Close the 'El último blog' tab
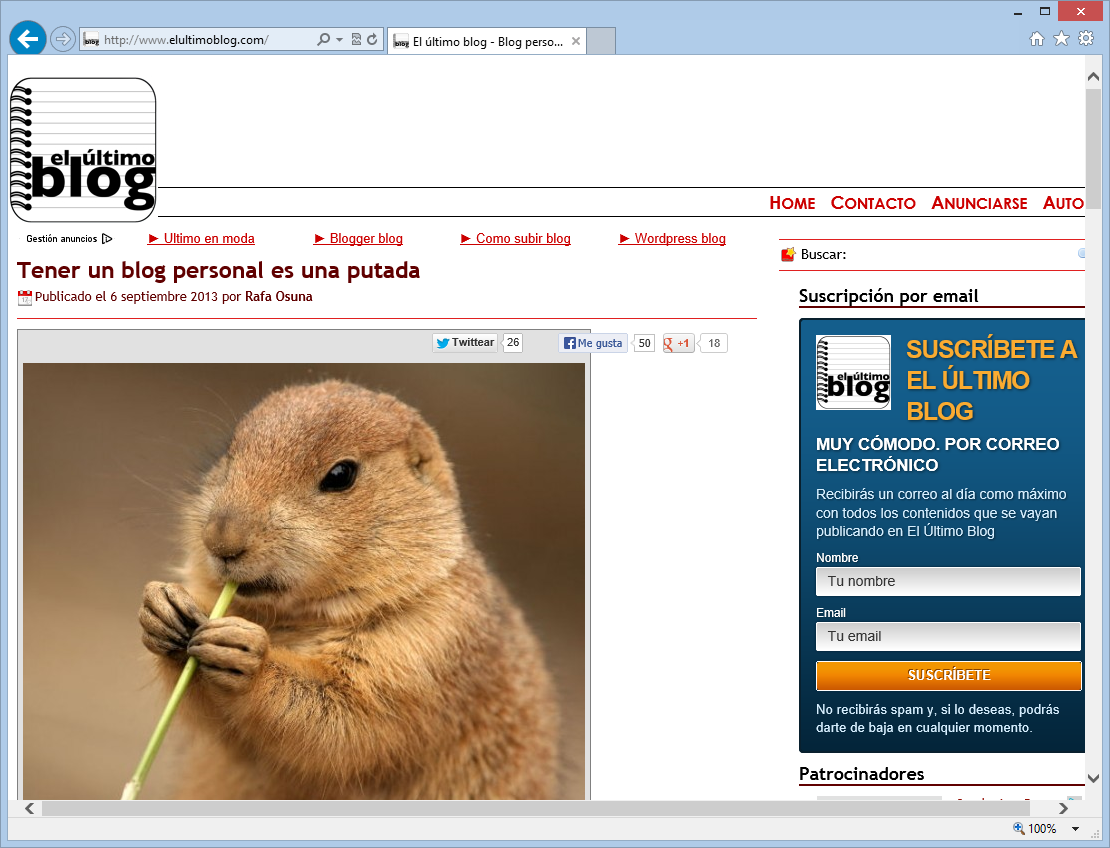Image resolution: width=1110 pixels, height=848 pixels. (x=576, y=41)
